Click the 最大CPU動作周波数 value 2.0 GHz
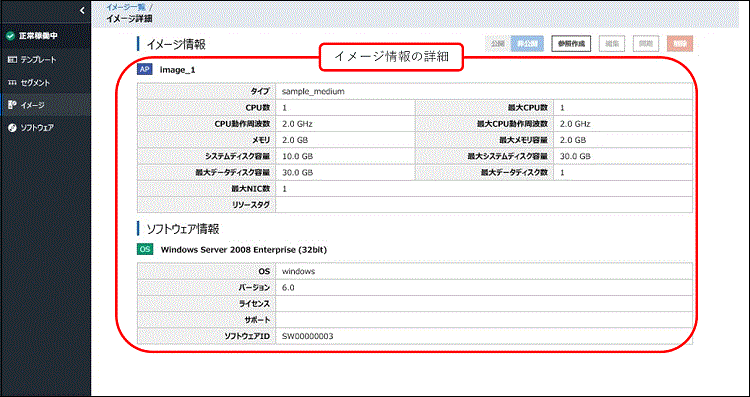 pyautogui.click(x=575, y=124)
